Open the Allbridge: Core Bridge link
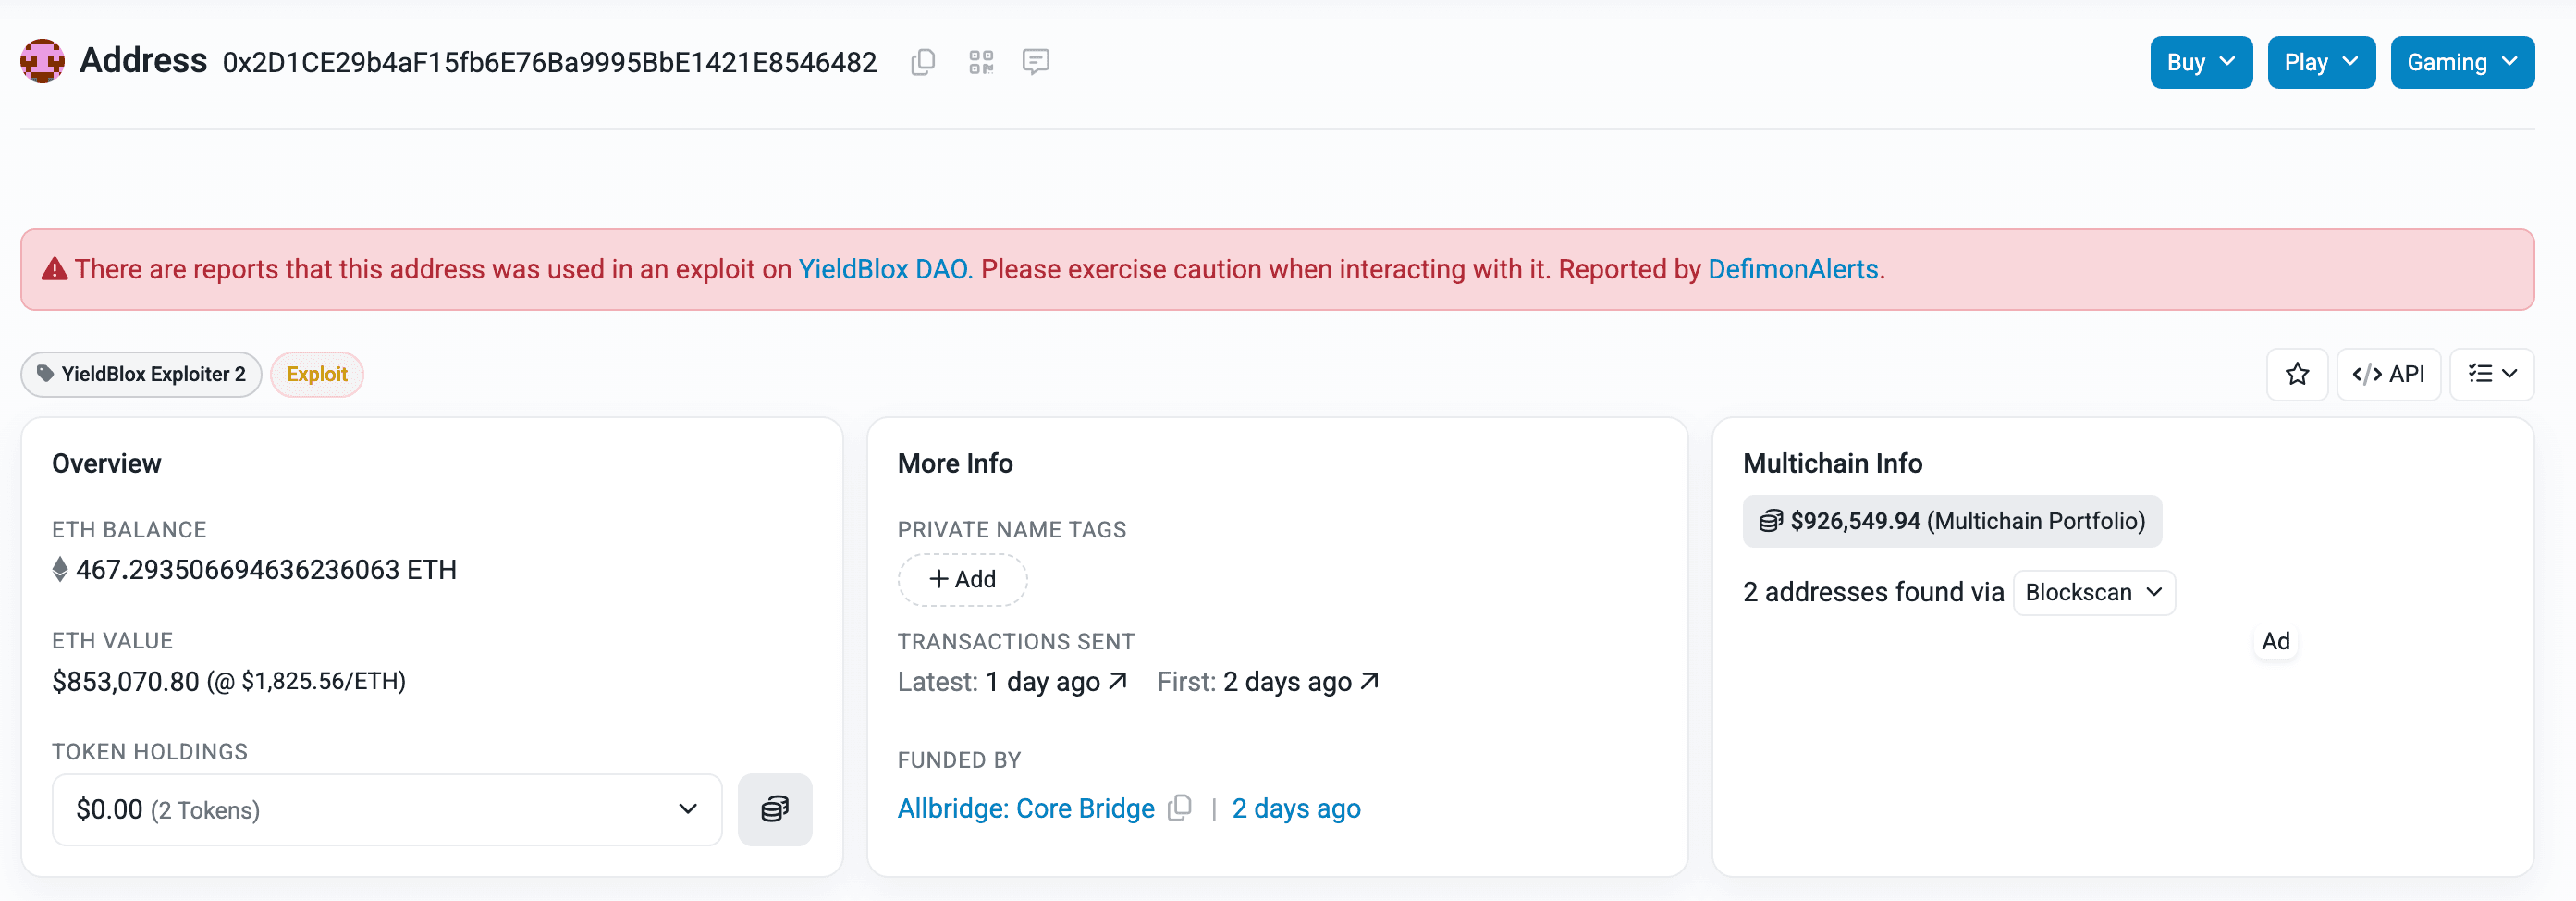Viewport: 2576px width, 901px height. click(1025, 808)
